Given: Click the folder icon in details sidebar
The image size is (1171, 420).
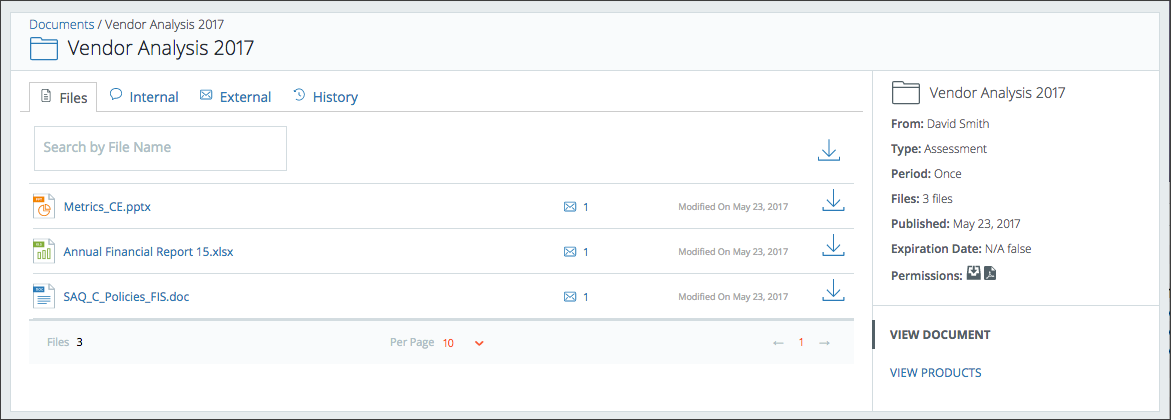Looking at the screenshot, I should (905, 93).
